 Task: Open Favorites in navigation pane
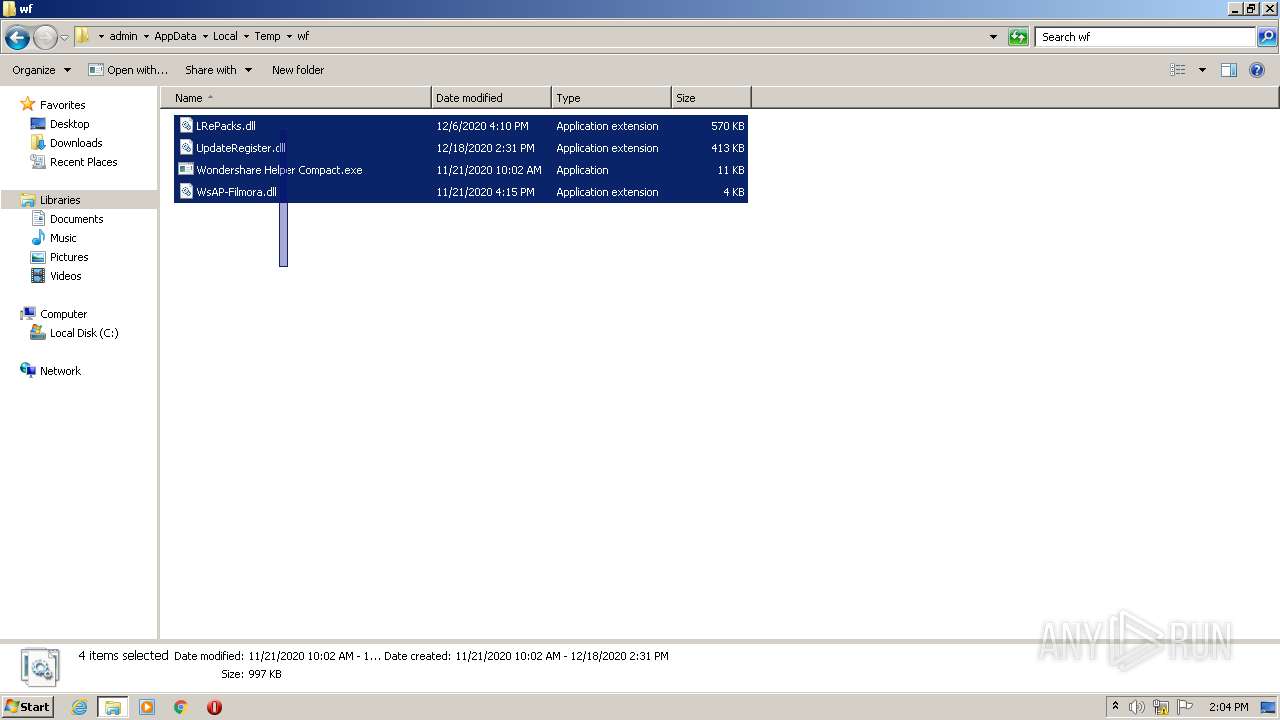tap(62, 105)
